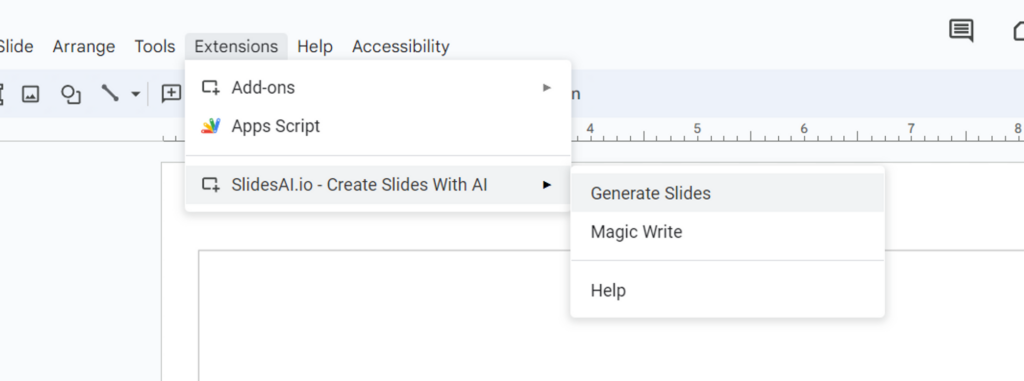Choose the Shape tool icon
This screenshot has width=1024, height=381.
[71, 94]
